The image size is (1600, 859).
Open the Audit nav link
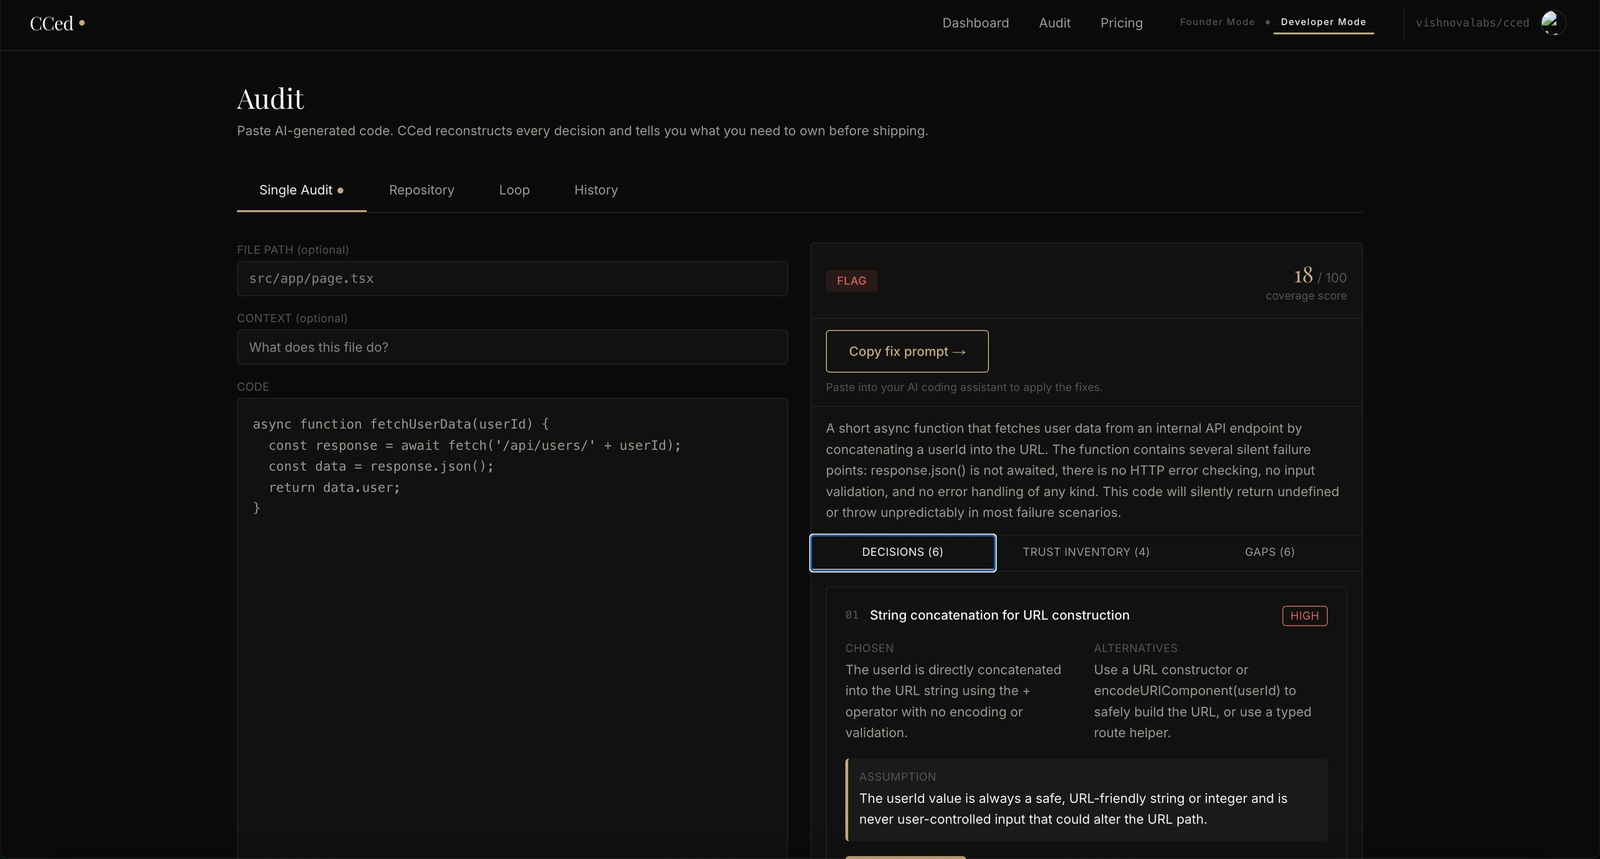[1054, 23]
